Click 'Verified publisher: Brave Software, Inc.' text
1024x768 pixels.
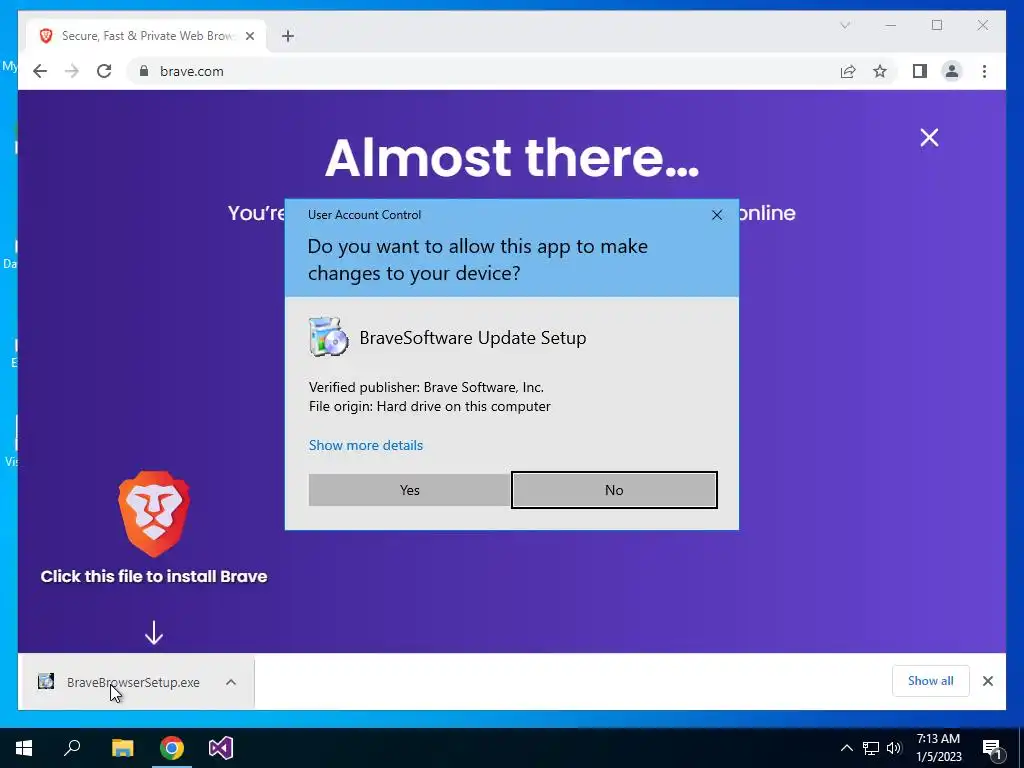coord(426,387)
